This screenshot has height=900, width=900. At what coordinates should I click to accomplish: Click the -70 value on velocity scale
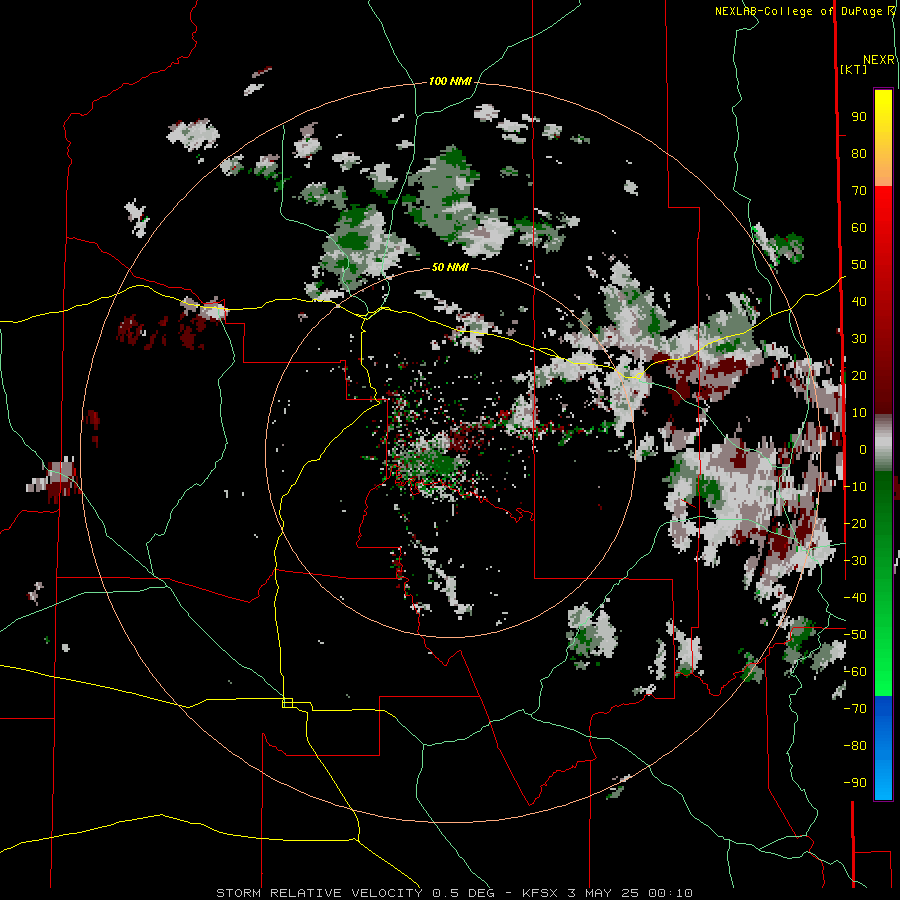855,709
